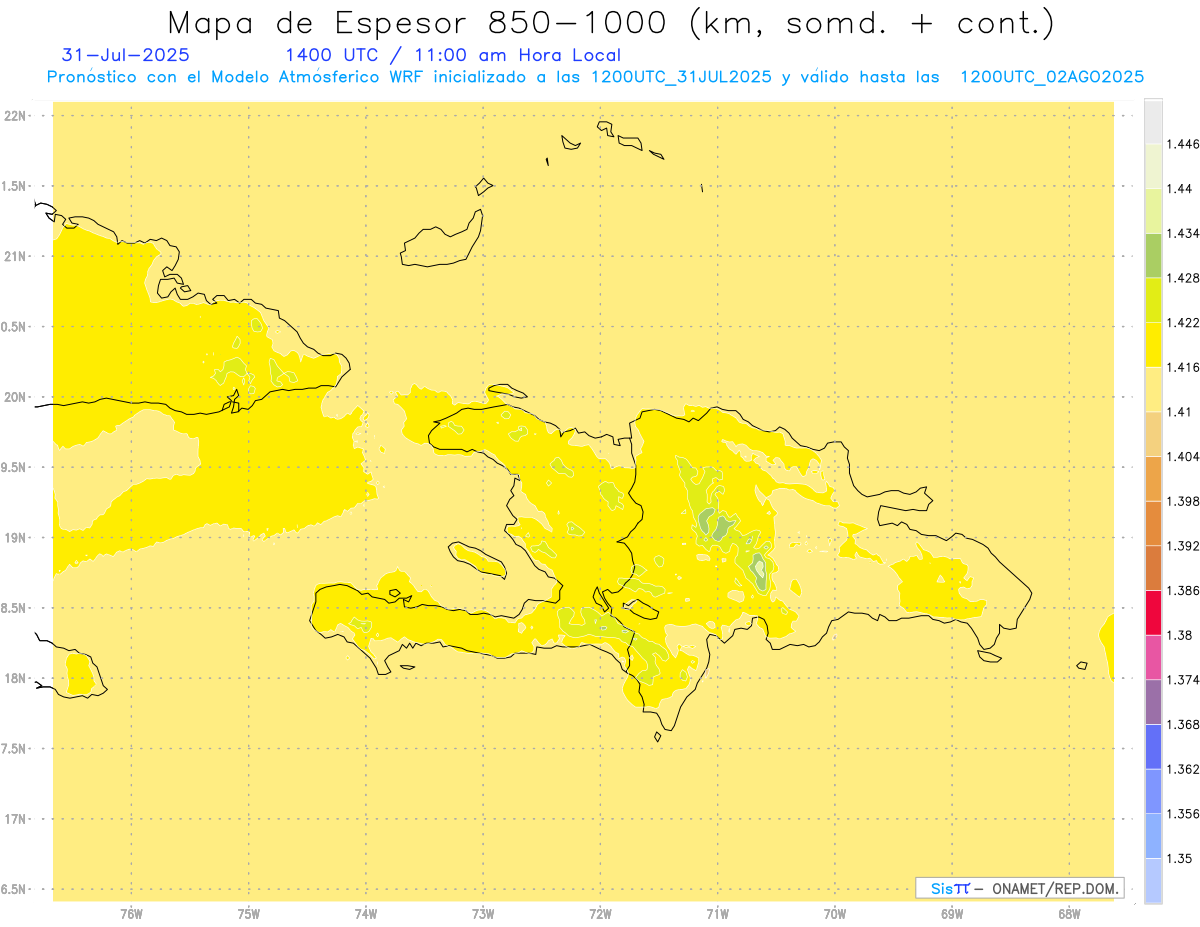Click the legend value '1.38'
1200x927 pixels.
click(x=1180, y=635)
